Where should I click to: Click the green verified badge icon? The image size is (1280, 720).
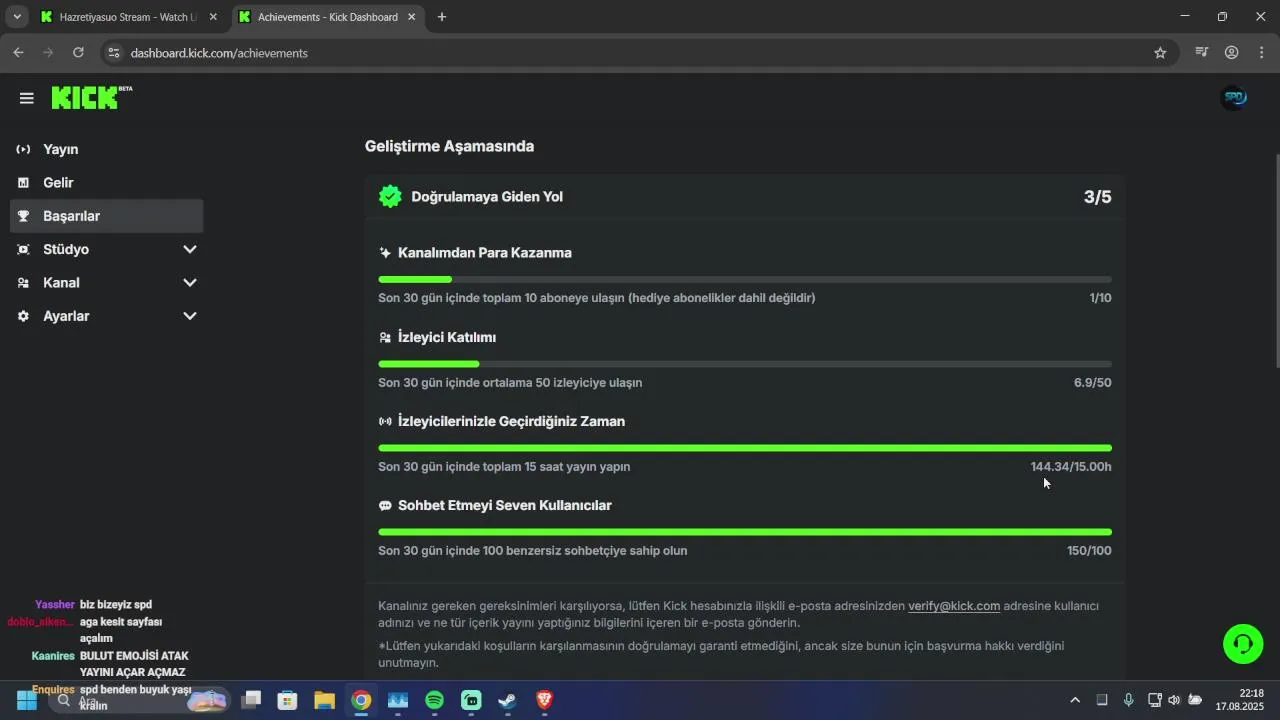(390, 197)
